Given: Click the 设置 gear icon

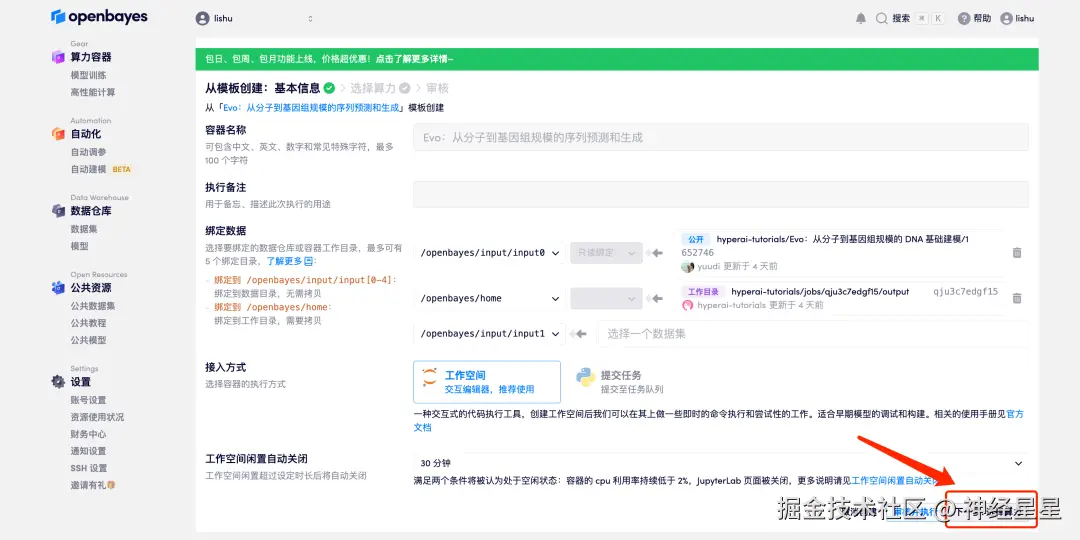Looking at the screenshot, I should click(59, 382).
